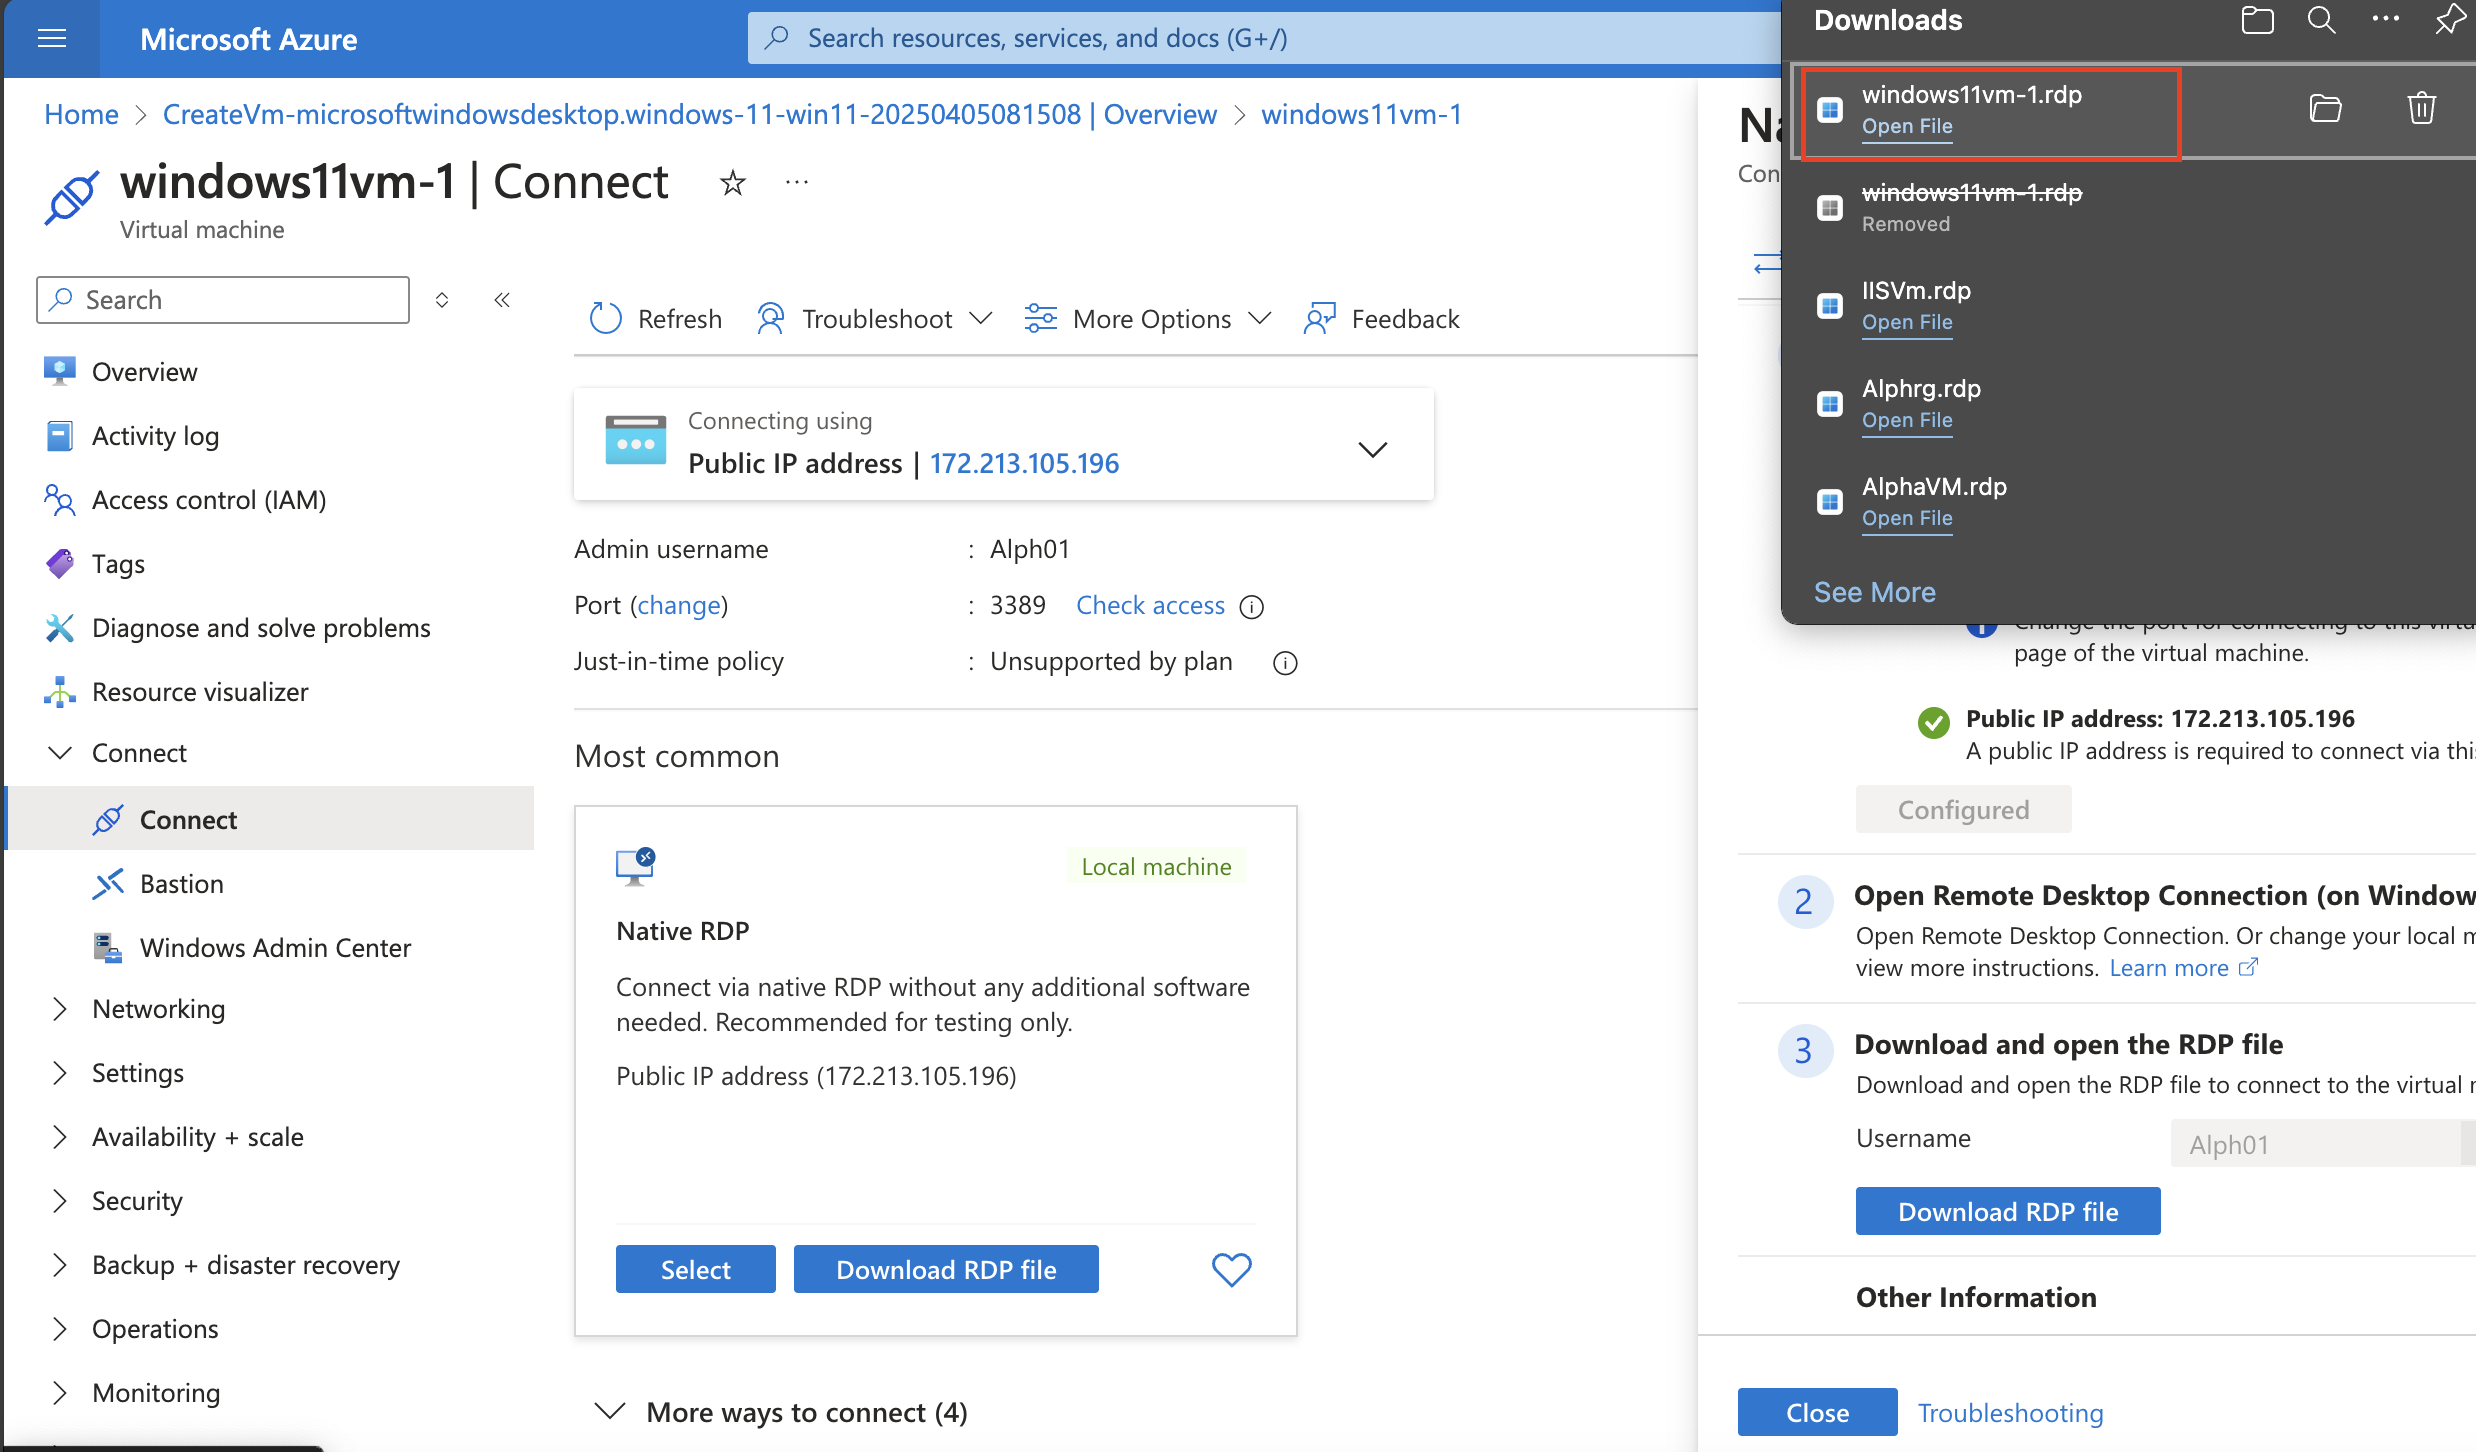2476x1452 pixels.
Task: Pin the Downloads panel
Action: pyautogui.click(x=2449, y=20)
